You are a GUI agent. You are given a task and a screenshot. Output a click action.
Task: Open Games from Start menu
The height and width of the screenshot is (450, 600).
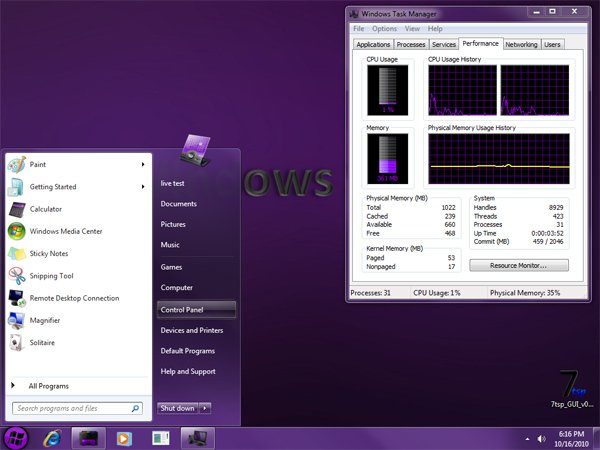pyautogui.click(x=171, y=267)
